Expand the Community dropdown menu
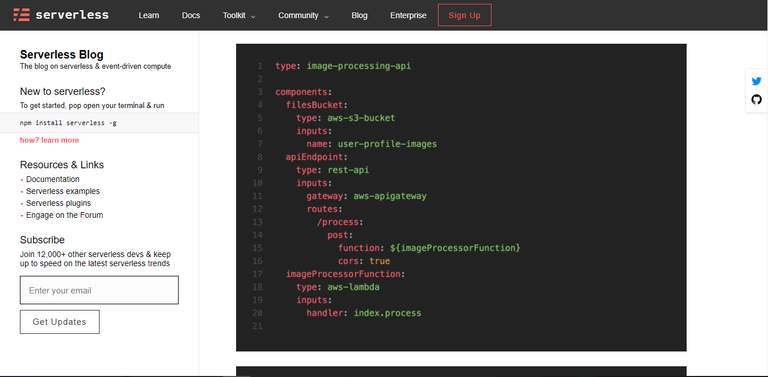The height and width of the screenshot is (377, 768). tap(303, 15)
